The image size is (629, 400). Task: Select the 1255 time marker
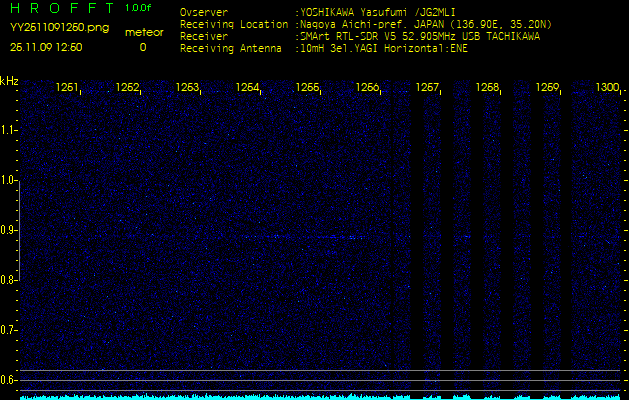[x=307, y=88]
